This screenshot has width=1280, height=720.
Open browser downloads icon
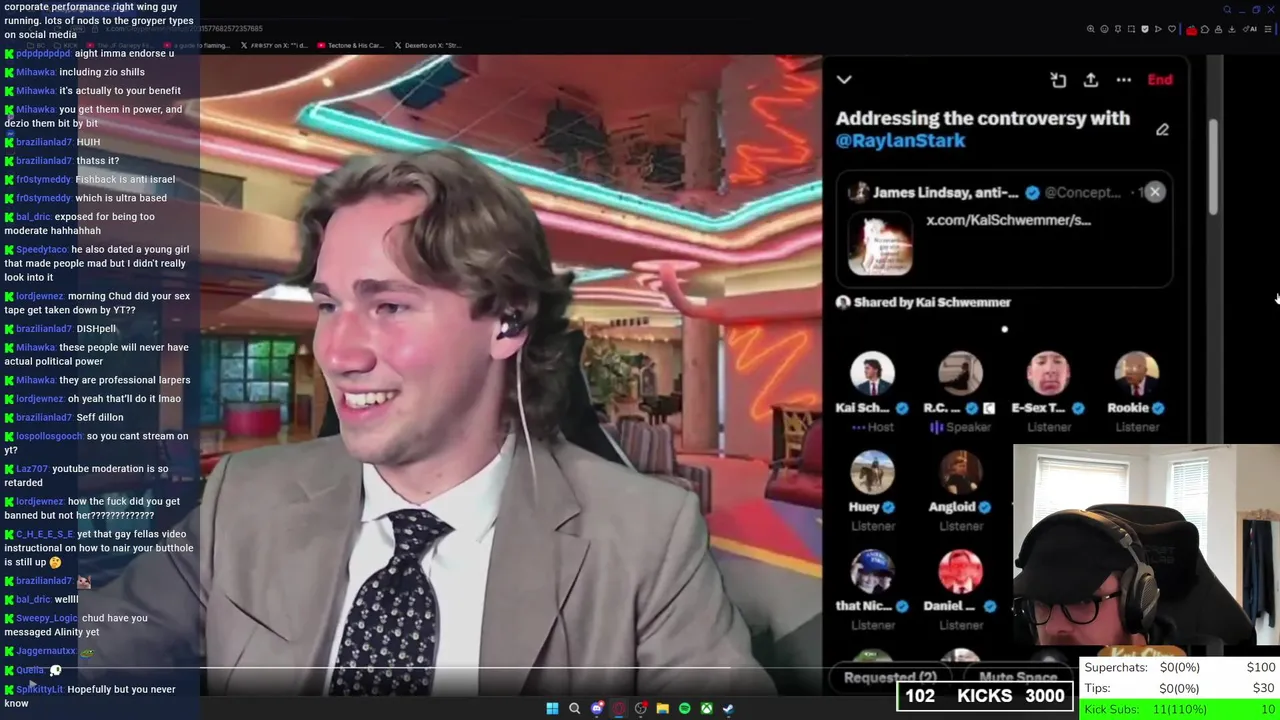(x=1232, y=29)
